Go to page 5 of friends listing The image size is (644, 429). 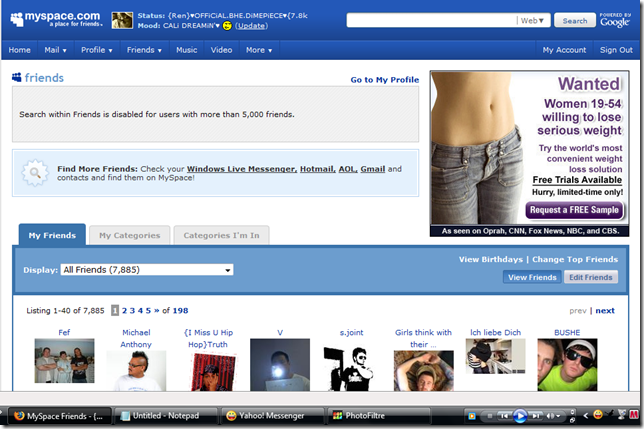(148, 311)
